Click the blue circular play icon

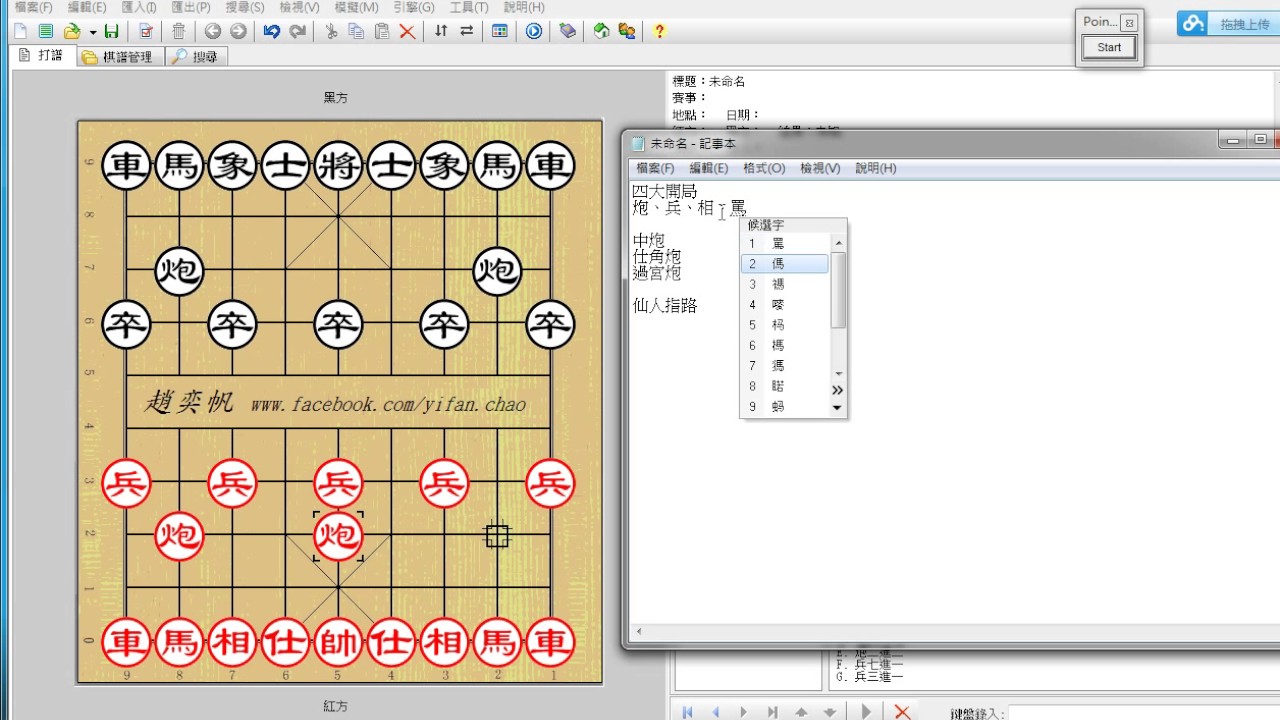coord(534,31)
